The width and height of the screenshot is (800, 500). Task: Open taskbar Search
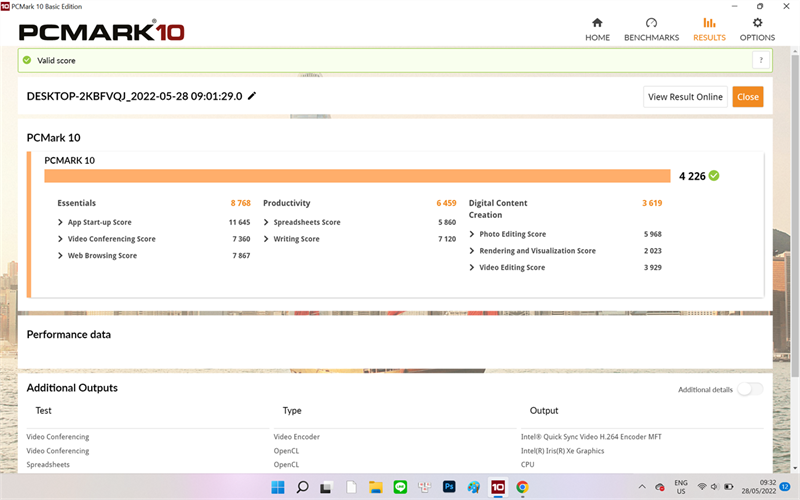(302, 487)
